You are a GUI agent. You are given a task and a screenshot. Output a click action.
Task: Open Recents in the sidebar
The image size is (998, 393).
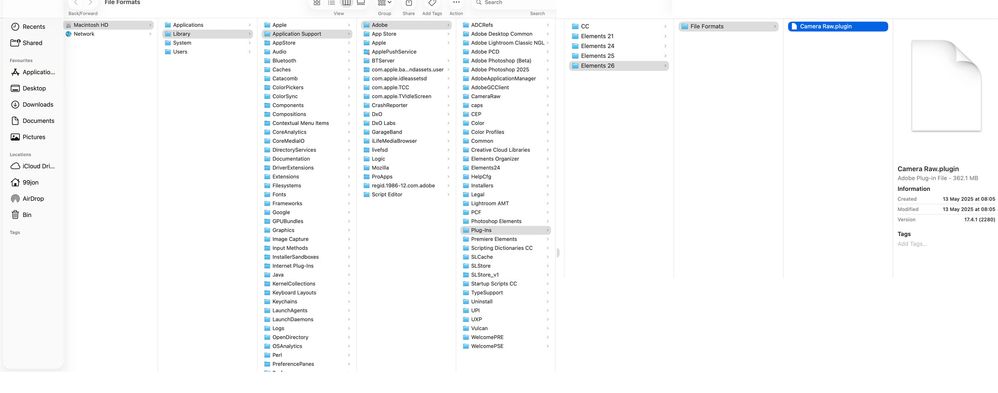[28, 27]
